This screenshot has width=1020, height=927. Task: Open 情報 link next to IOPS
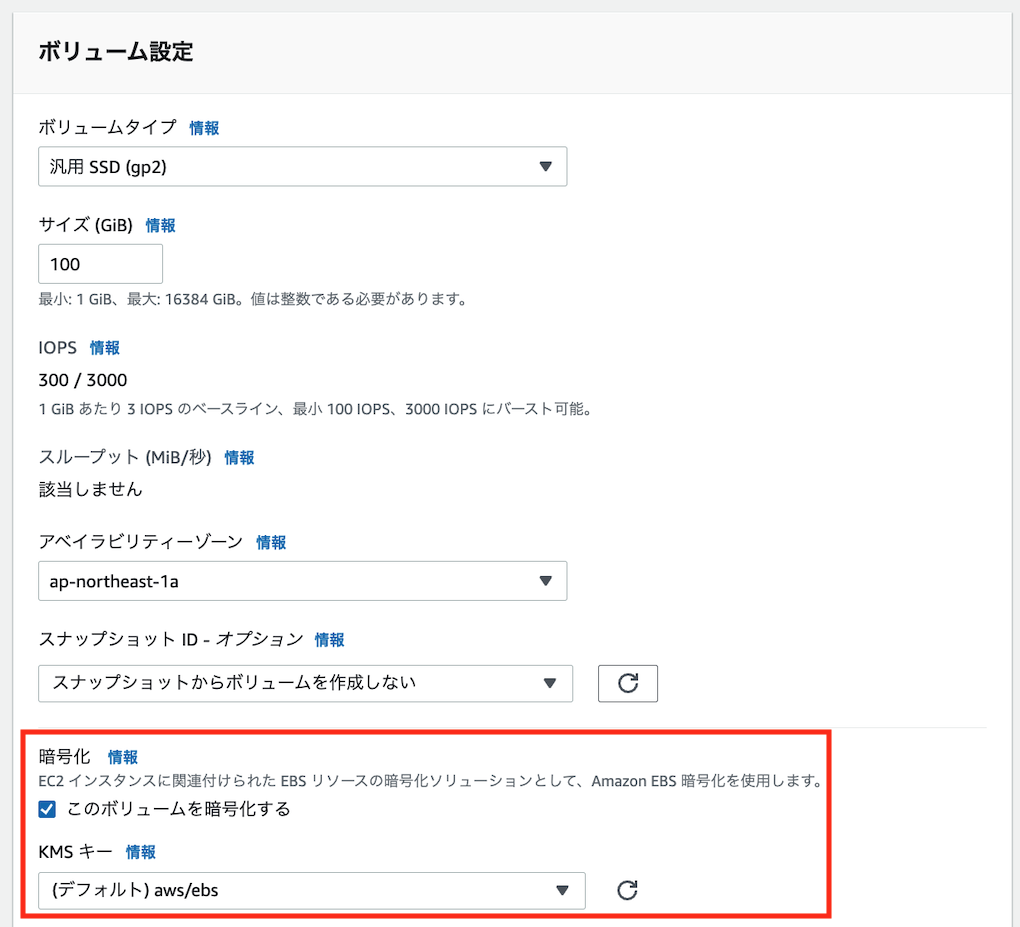(105, 348)
